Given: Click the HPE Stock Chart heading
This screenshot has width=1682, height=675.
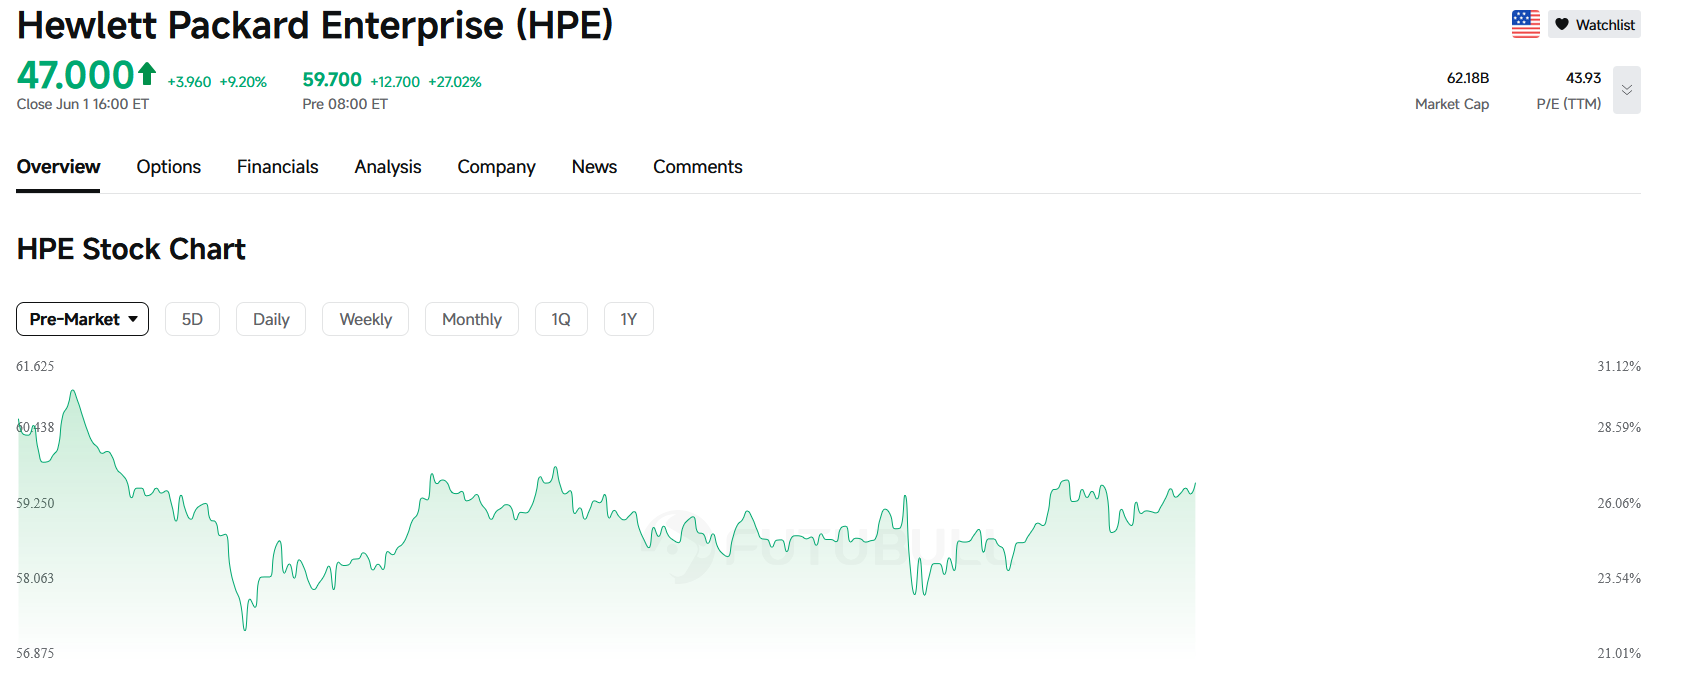Looking at the screenshot, I should pos(131,249).
